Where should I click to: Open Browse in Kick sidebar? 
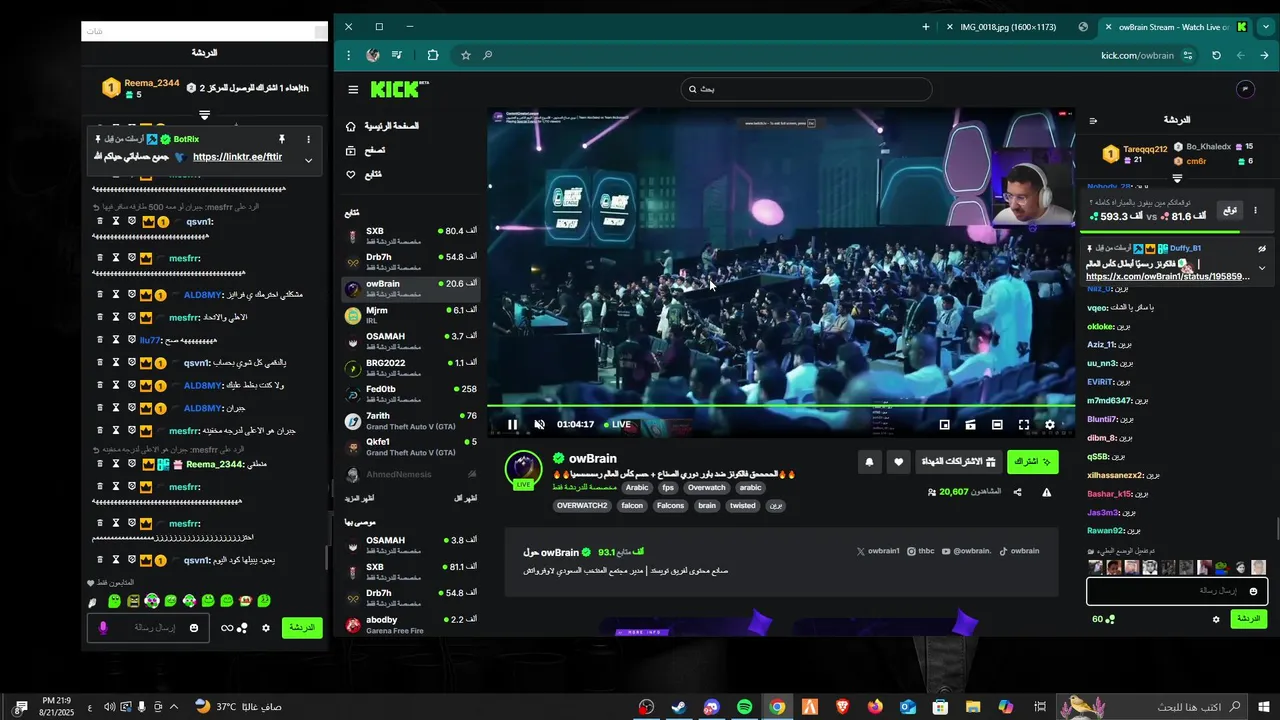[x=365, y=150]
